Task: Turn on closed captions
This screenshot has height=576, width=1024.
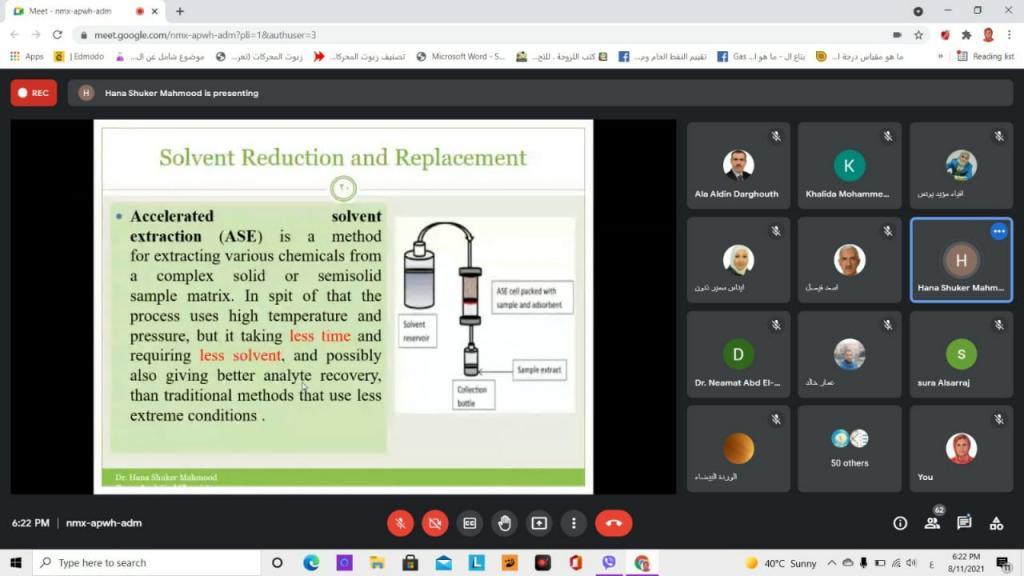Action: tap(469, 523)
